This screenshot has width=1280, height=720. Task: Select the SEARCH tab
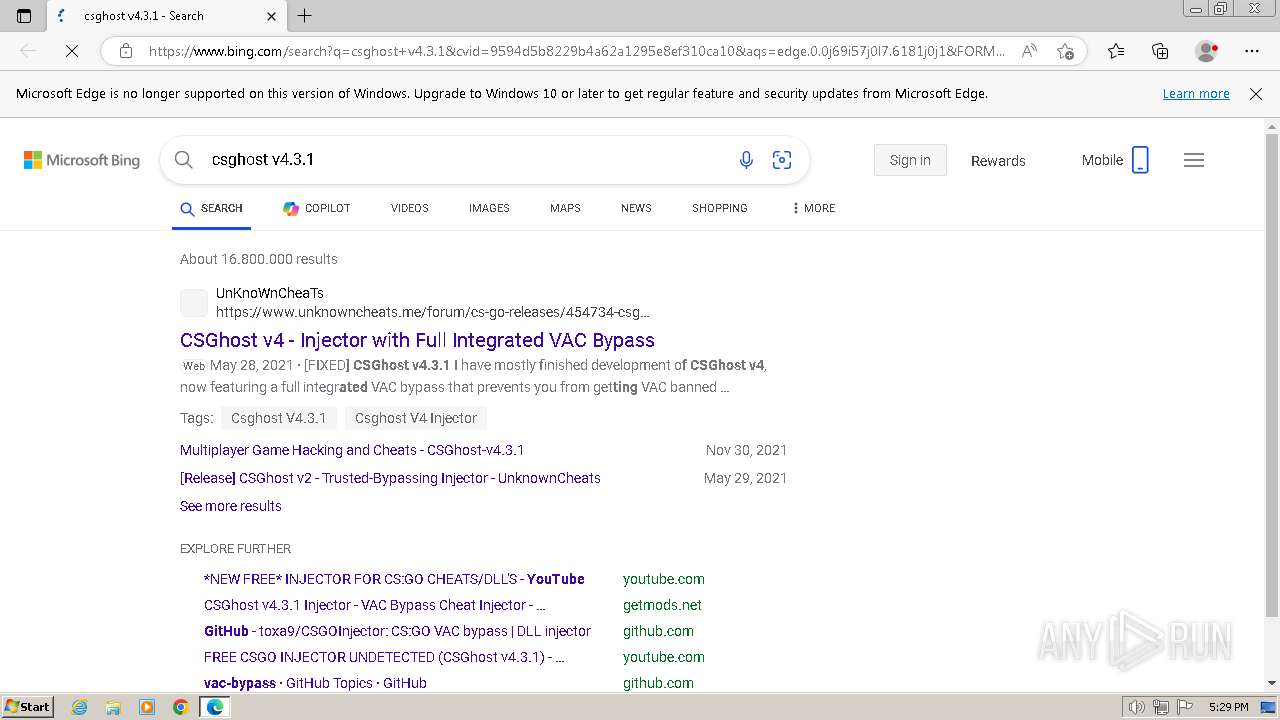(211, 208)
